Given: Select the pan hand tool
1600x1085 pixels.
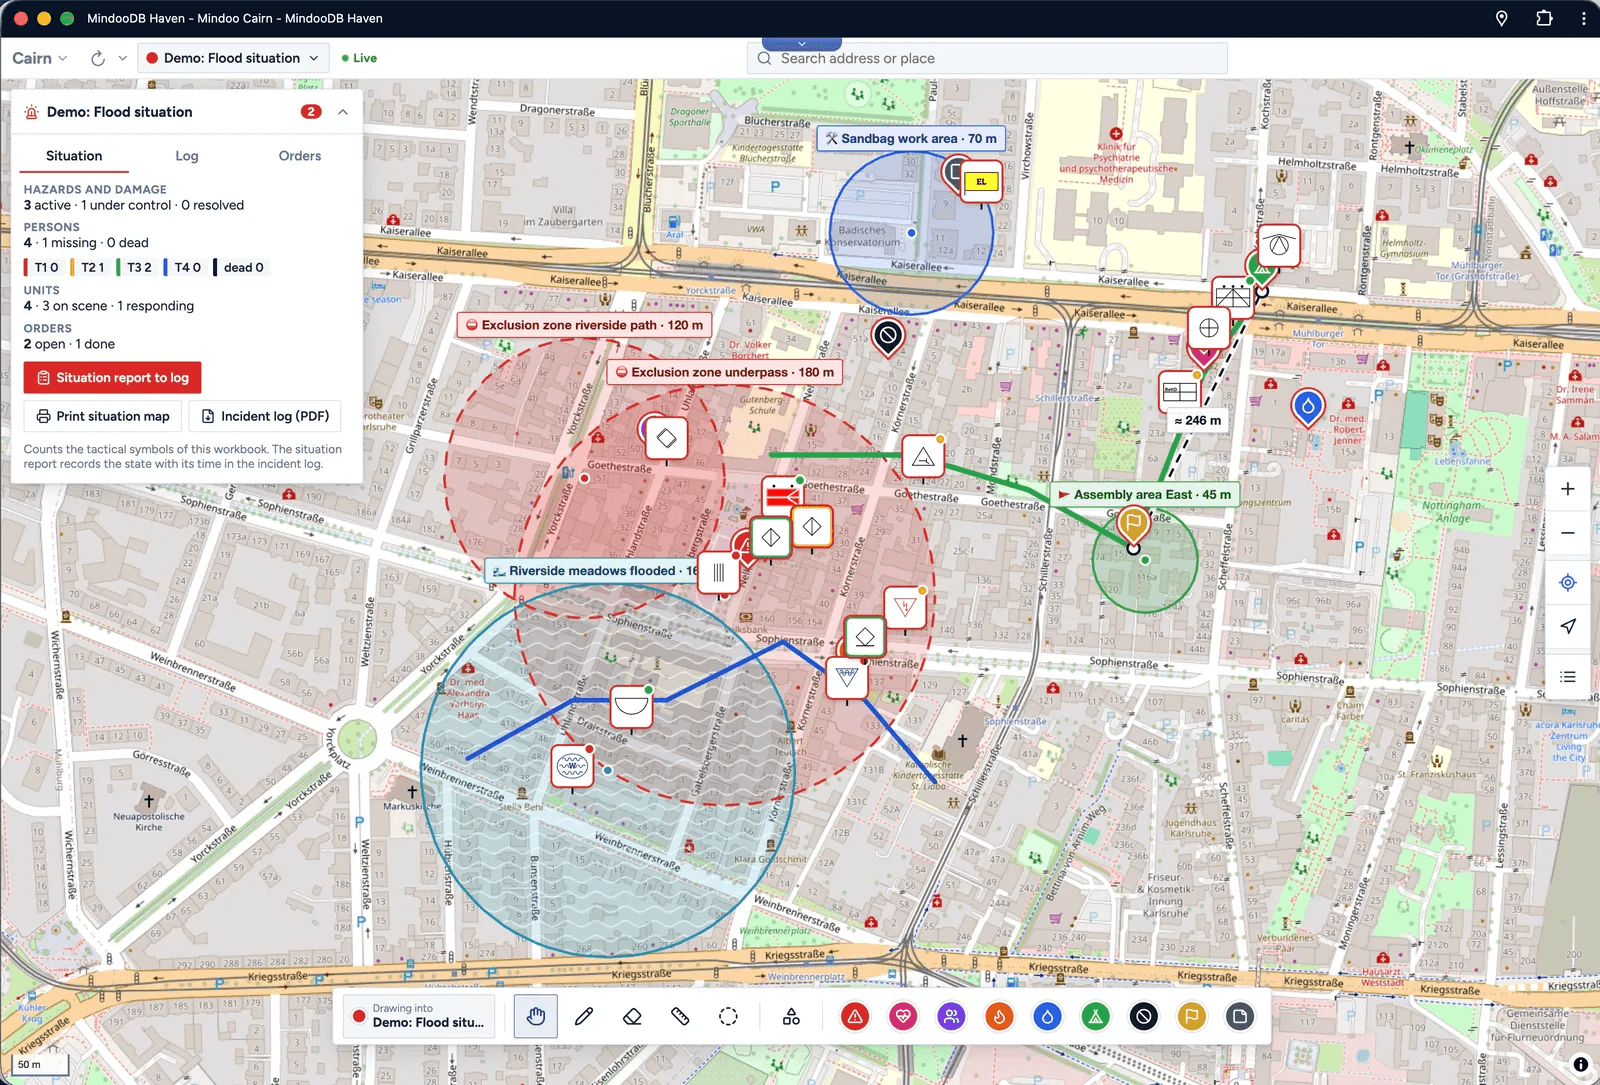Looking at the screenshot, I should point(536,1017).
